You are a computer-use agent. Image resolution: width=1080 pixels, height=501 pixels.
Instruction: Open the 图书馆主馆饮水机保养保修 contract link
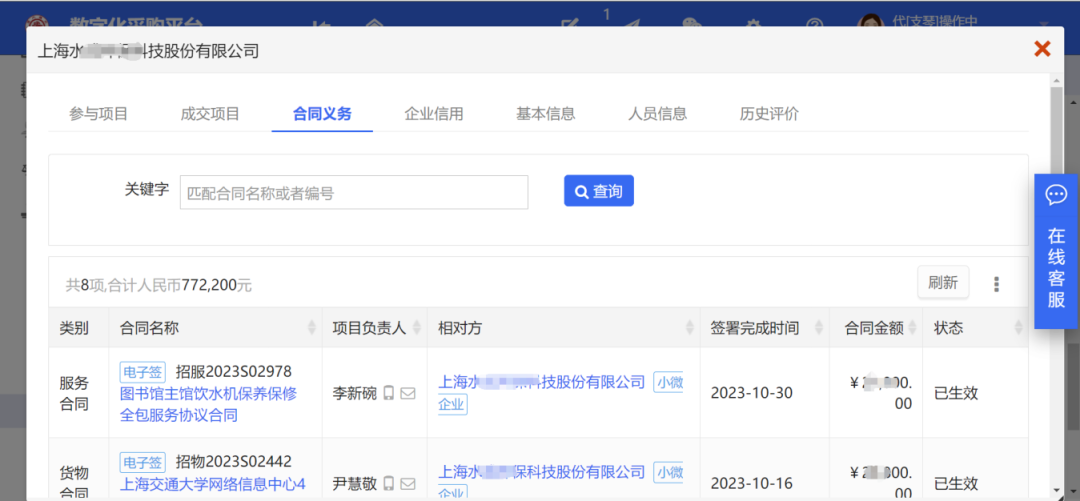[x=208, y=393]
